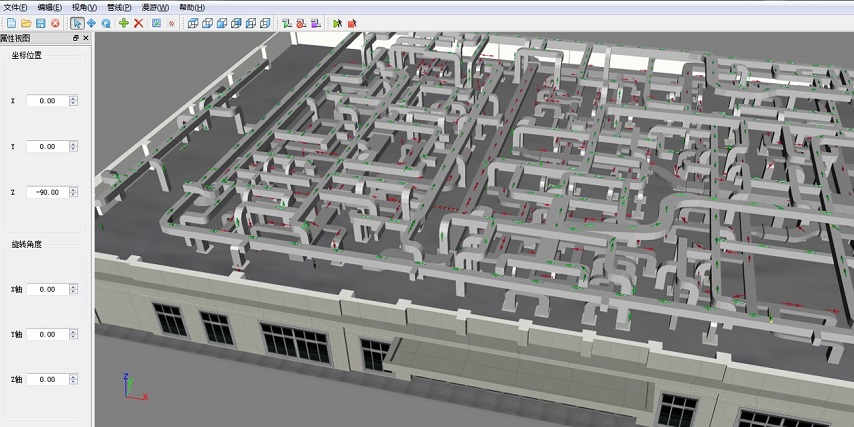The height and width of the screenshot is (427, 854).
Task: Close the 属性视图 panel
Action: pos(86,38)
